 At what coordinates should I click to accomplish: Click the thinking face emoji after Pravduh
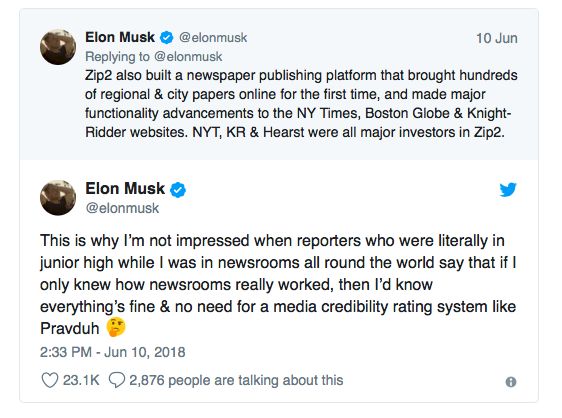[116, 327]
